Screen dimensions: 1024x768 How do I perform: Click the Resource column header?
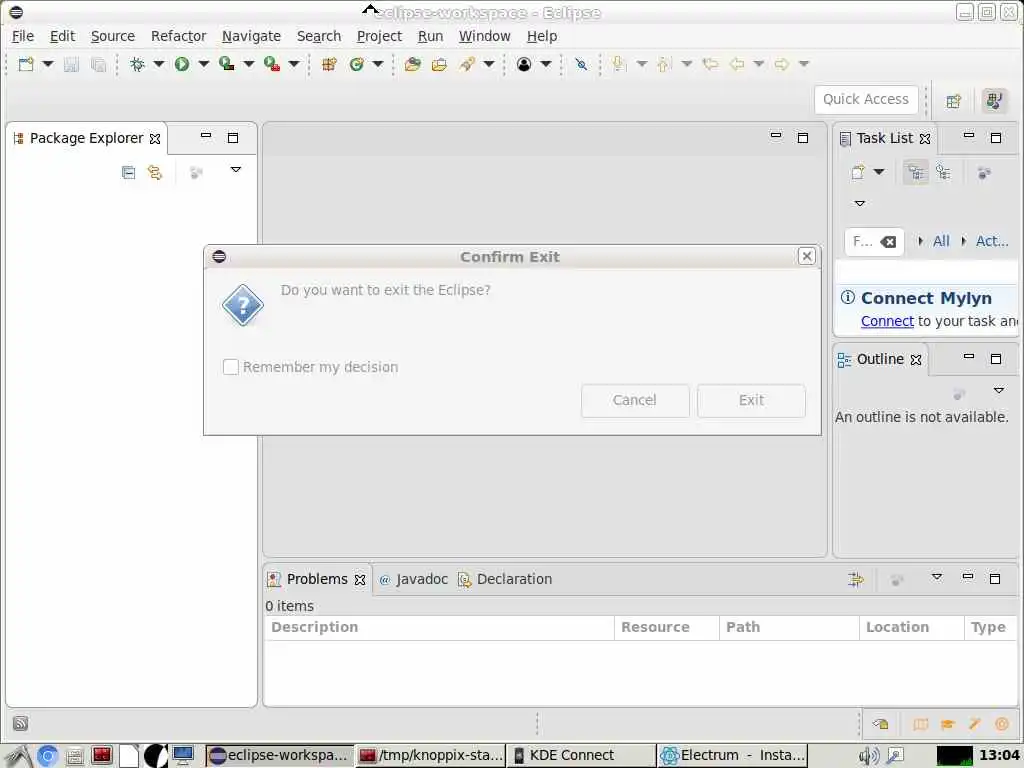(667, 628)
